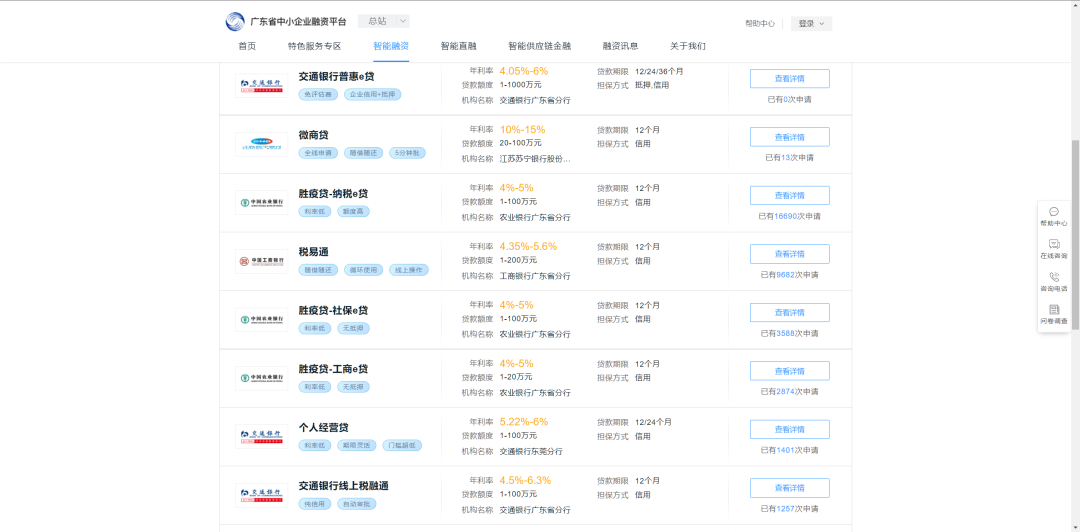1080x532 pixels.
Task: Click the 全线申请 tag under 微商贷
Action: point(318,153)
